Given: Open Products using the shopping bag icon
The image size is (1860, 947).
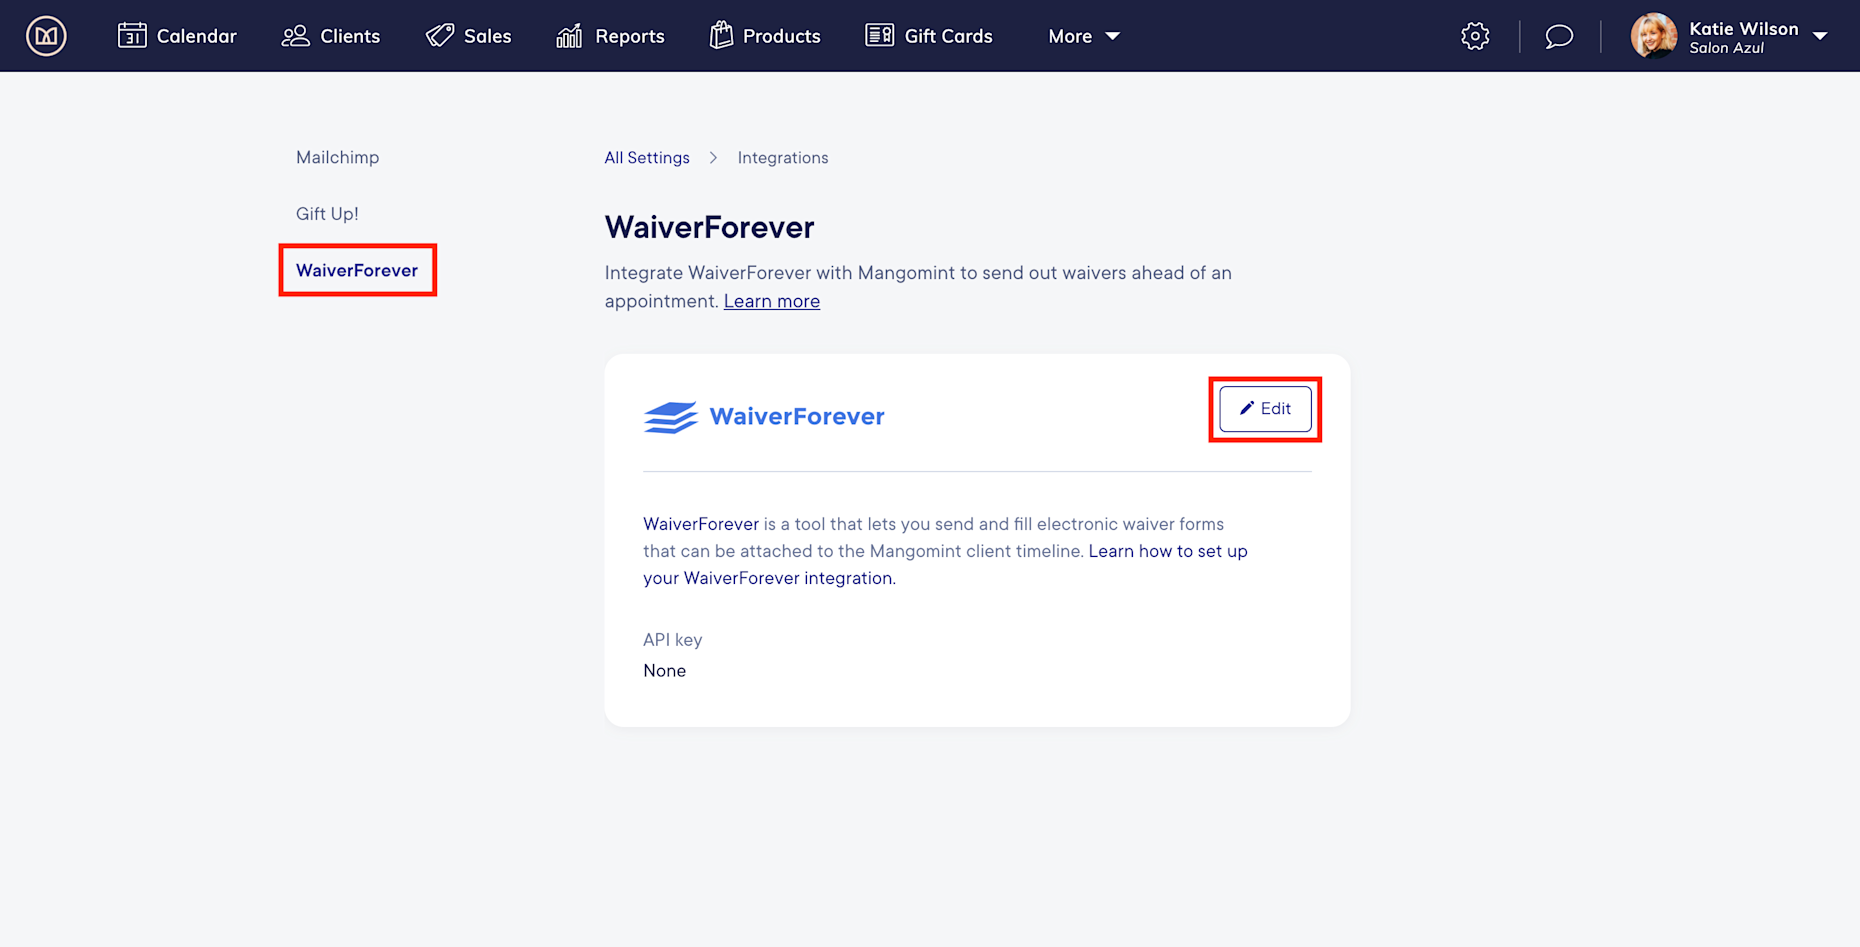Looking at the screenshot, I should point(720,35).
